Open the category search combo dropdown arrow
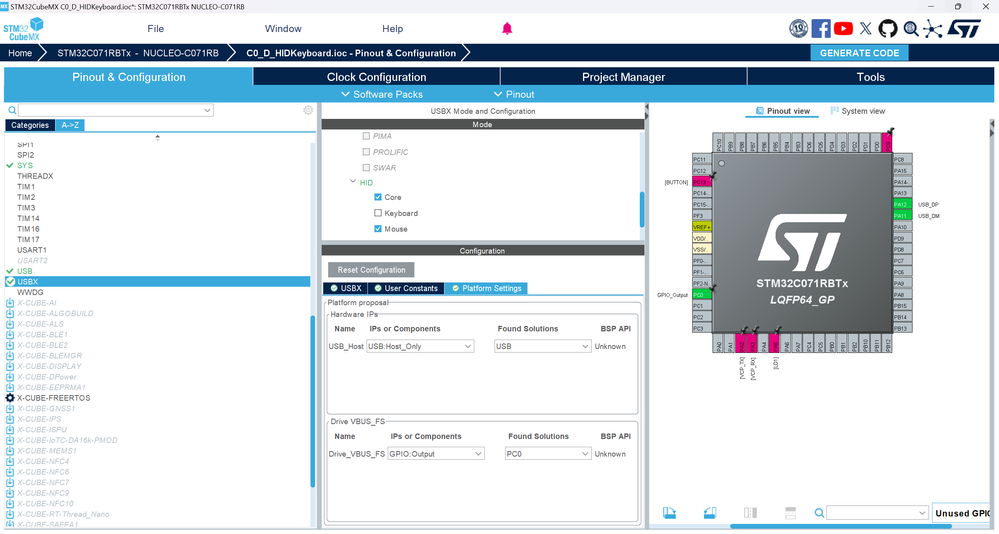Image resolution: width=999 pixels, height=534 pixels. (207, 110)
